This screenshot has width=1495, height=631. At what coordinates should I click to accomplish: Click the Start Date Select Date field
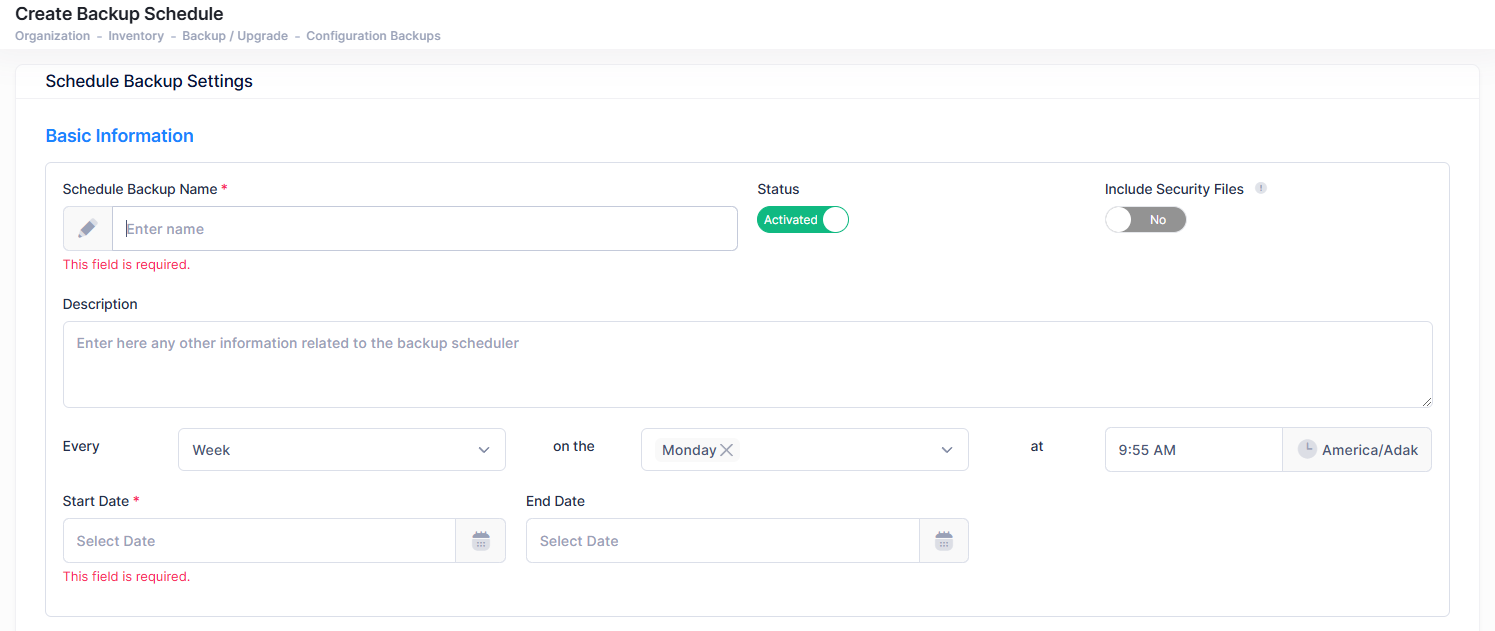coord(259,541)
